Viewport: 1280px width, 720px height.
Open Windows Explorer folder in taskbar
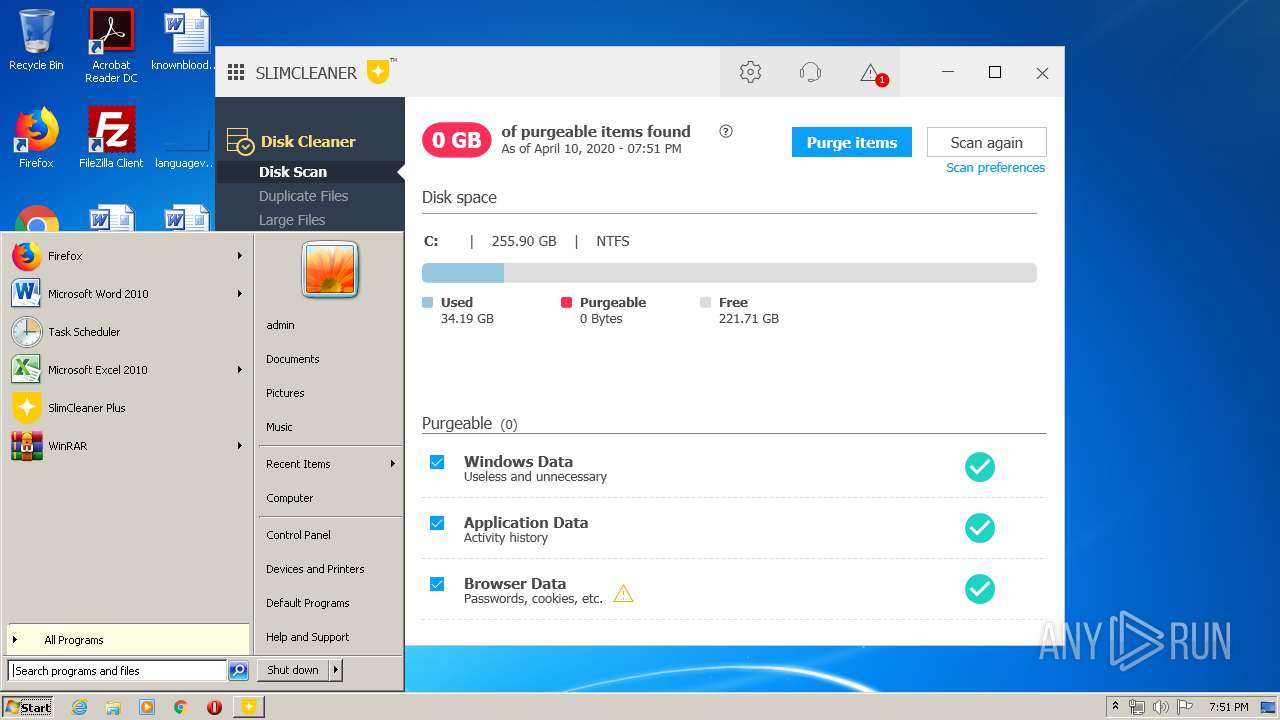pyautogui.click(x=113, y=707)
